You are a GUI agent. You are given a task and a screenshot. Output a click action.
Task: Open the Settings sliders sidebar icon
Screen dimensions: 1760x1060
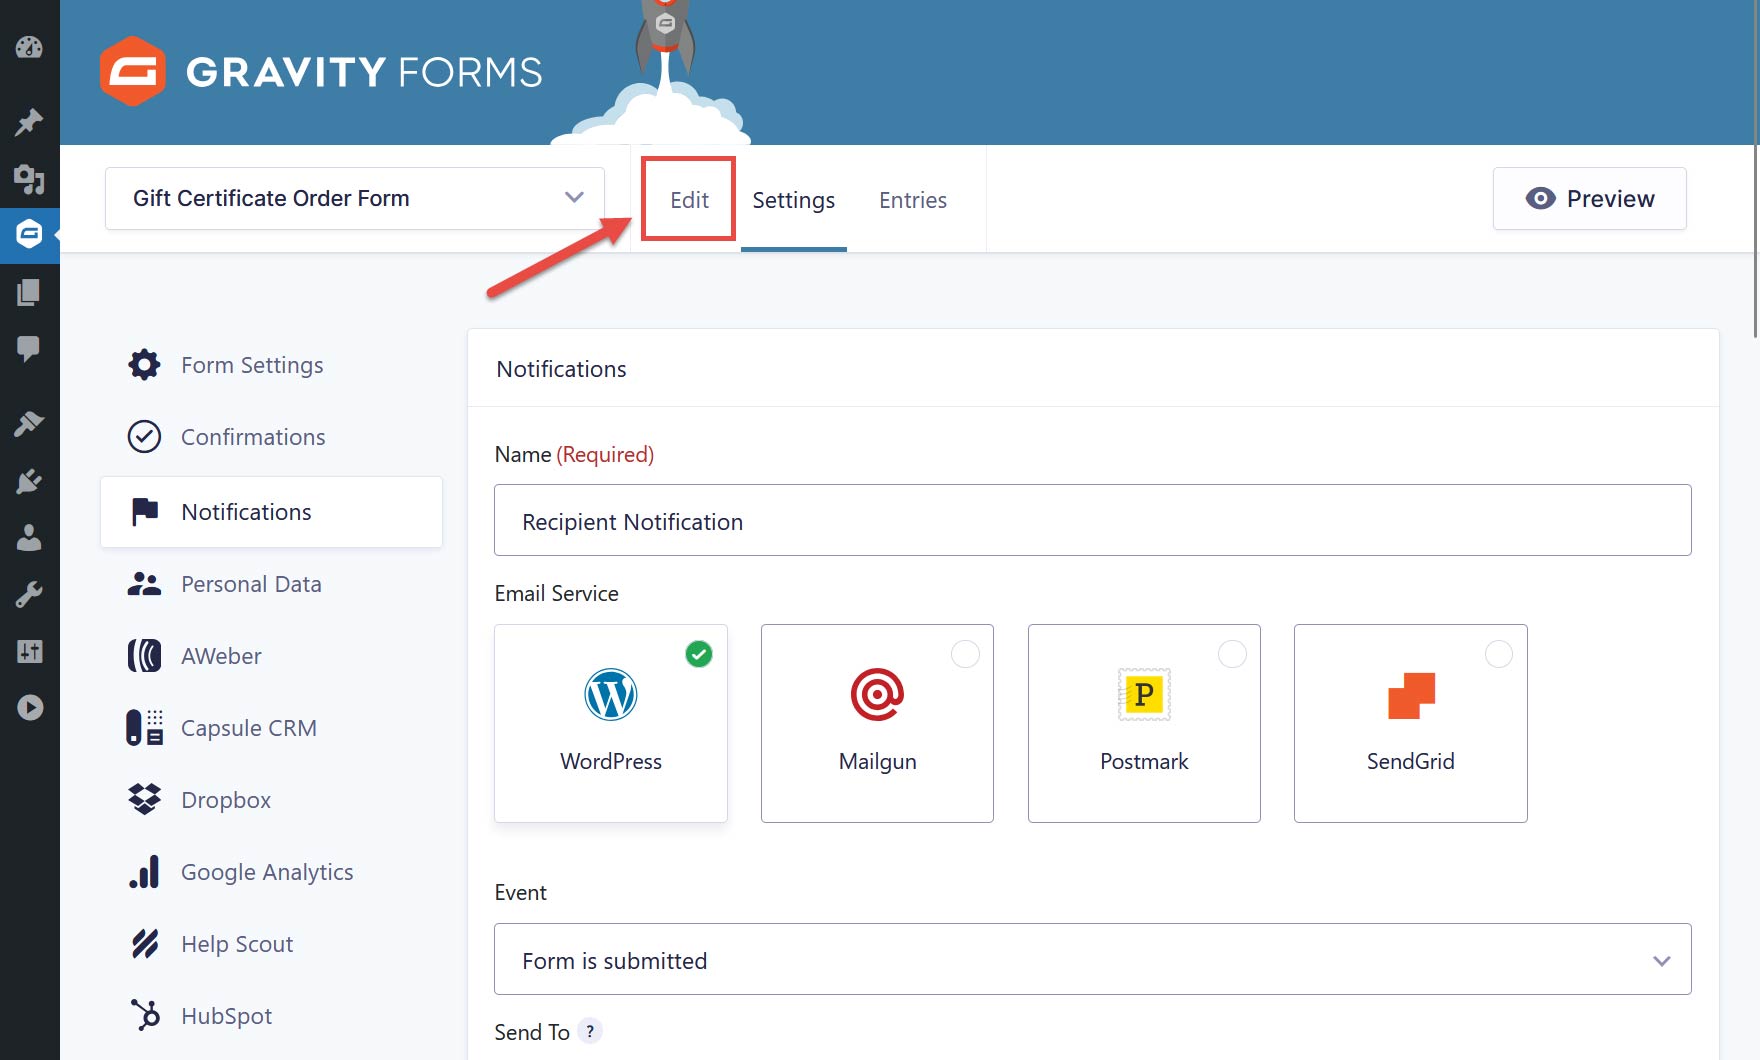tap(29, 652)
